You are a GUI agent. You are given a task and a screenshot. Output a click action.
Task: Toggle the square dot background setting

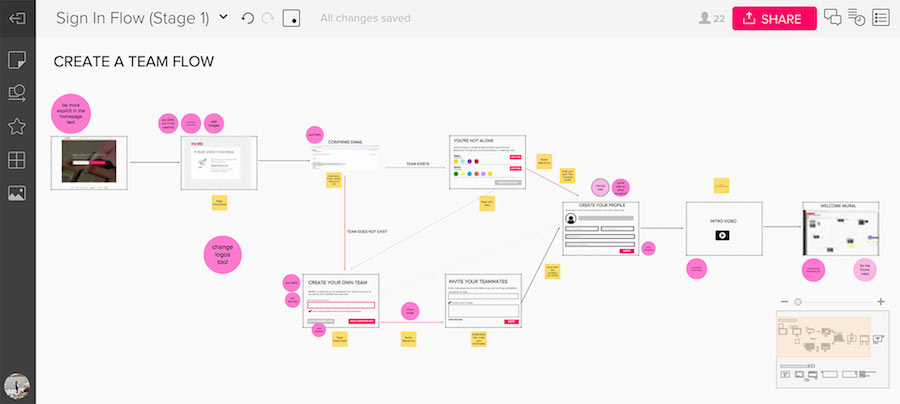(x=291, y=18)
